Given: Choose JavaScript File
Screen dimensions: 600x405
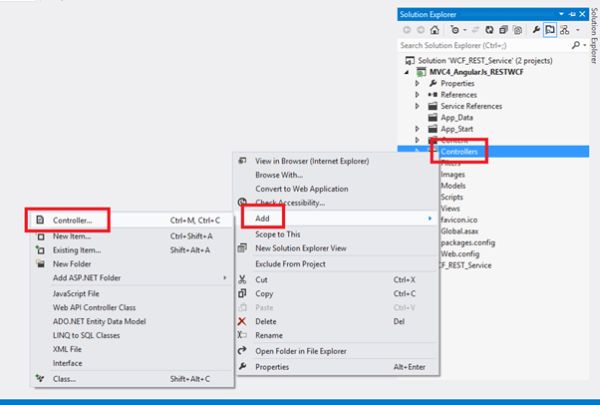Looking at the screenshot, I should coord(76,294).
